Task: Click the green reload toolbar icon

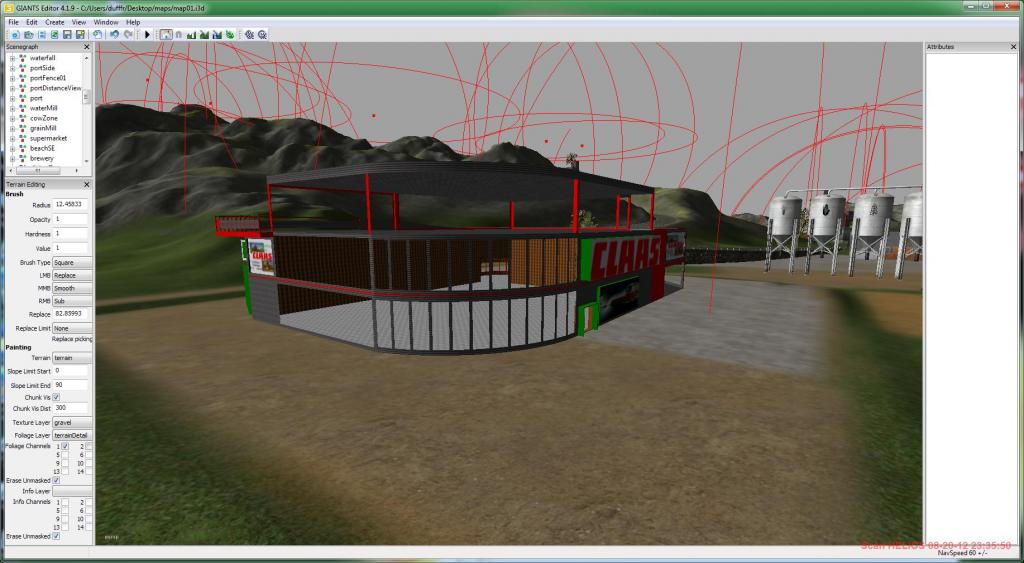Action: tap(55, 35)
